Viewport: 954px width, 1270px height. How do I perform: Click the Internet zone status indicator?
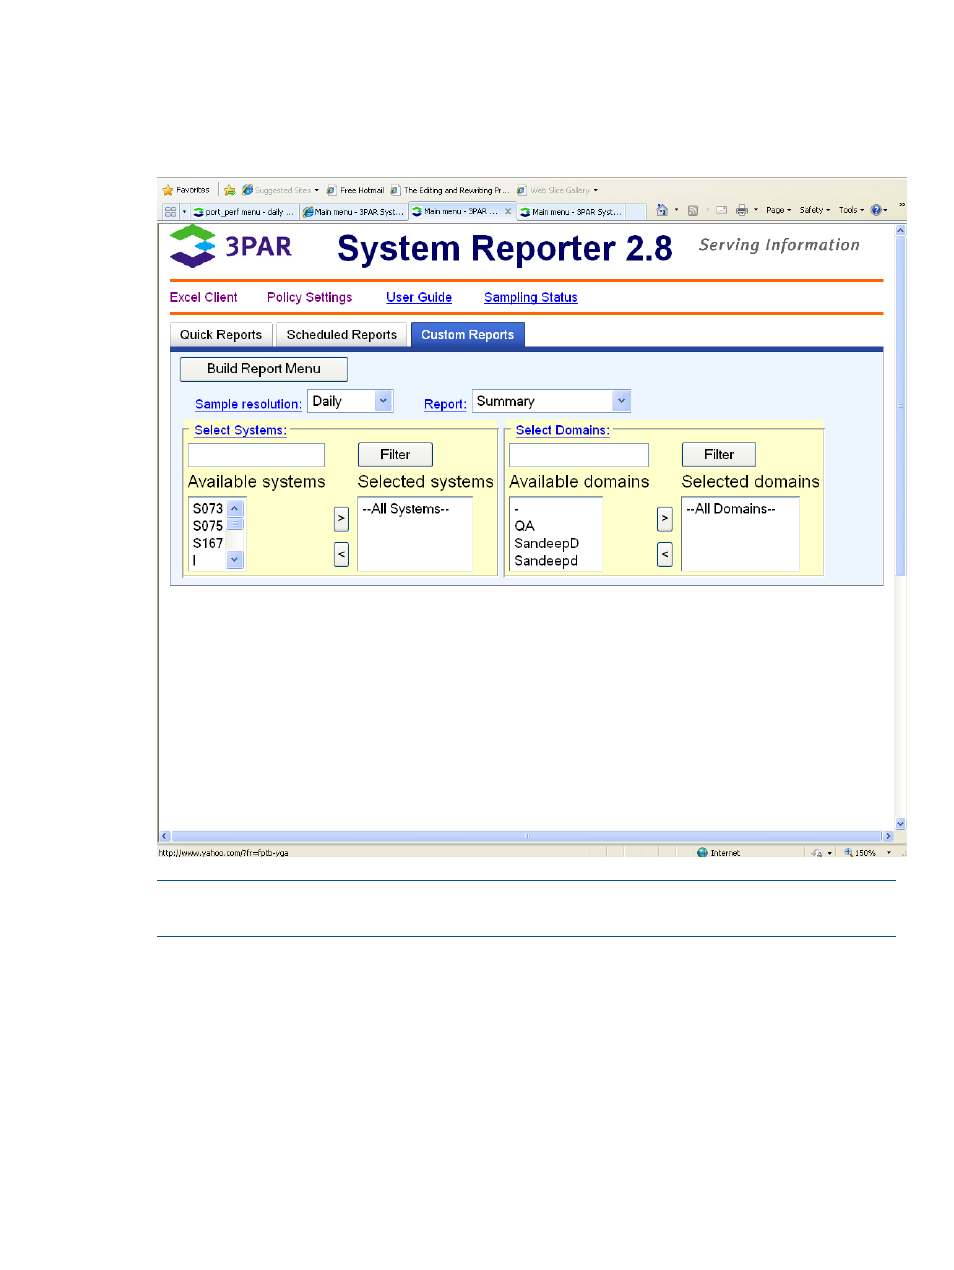pyautogui.click(x=719, y=853)
